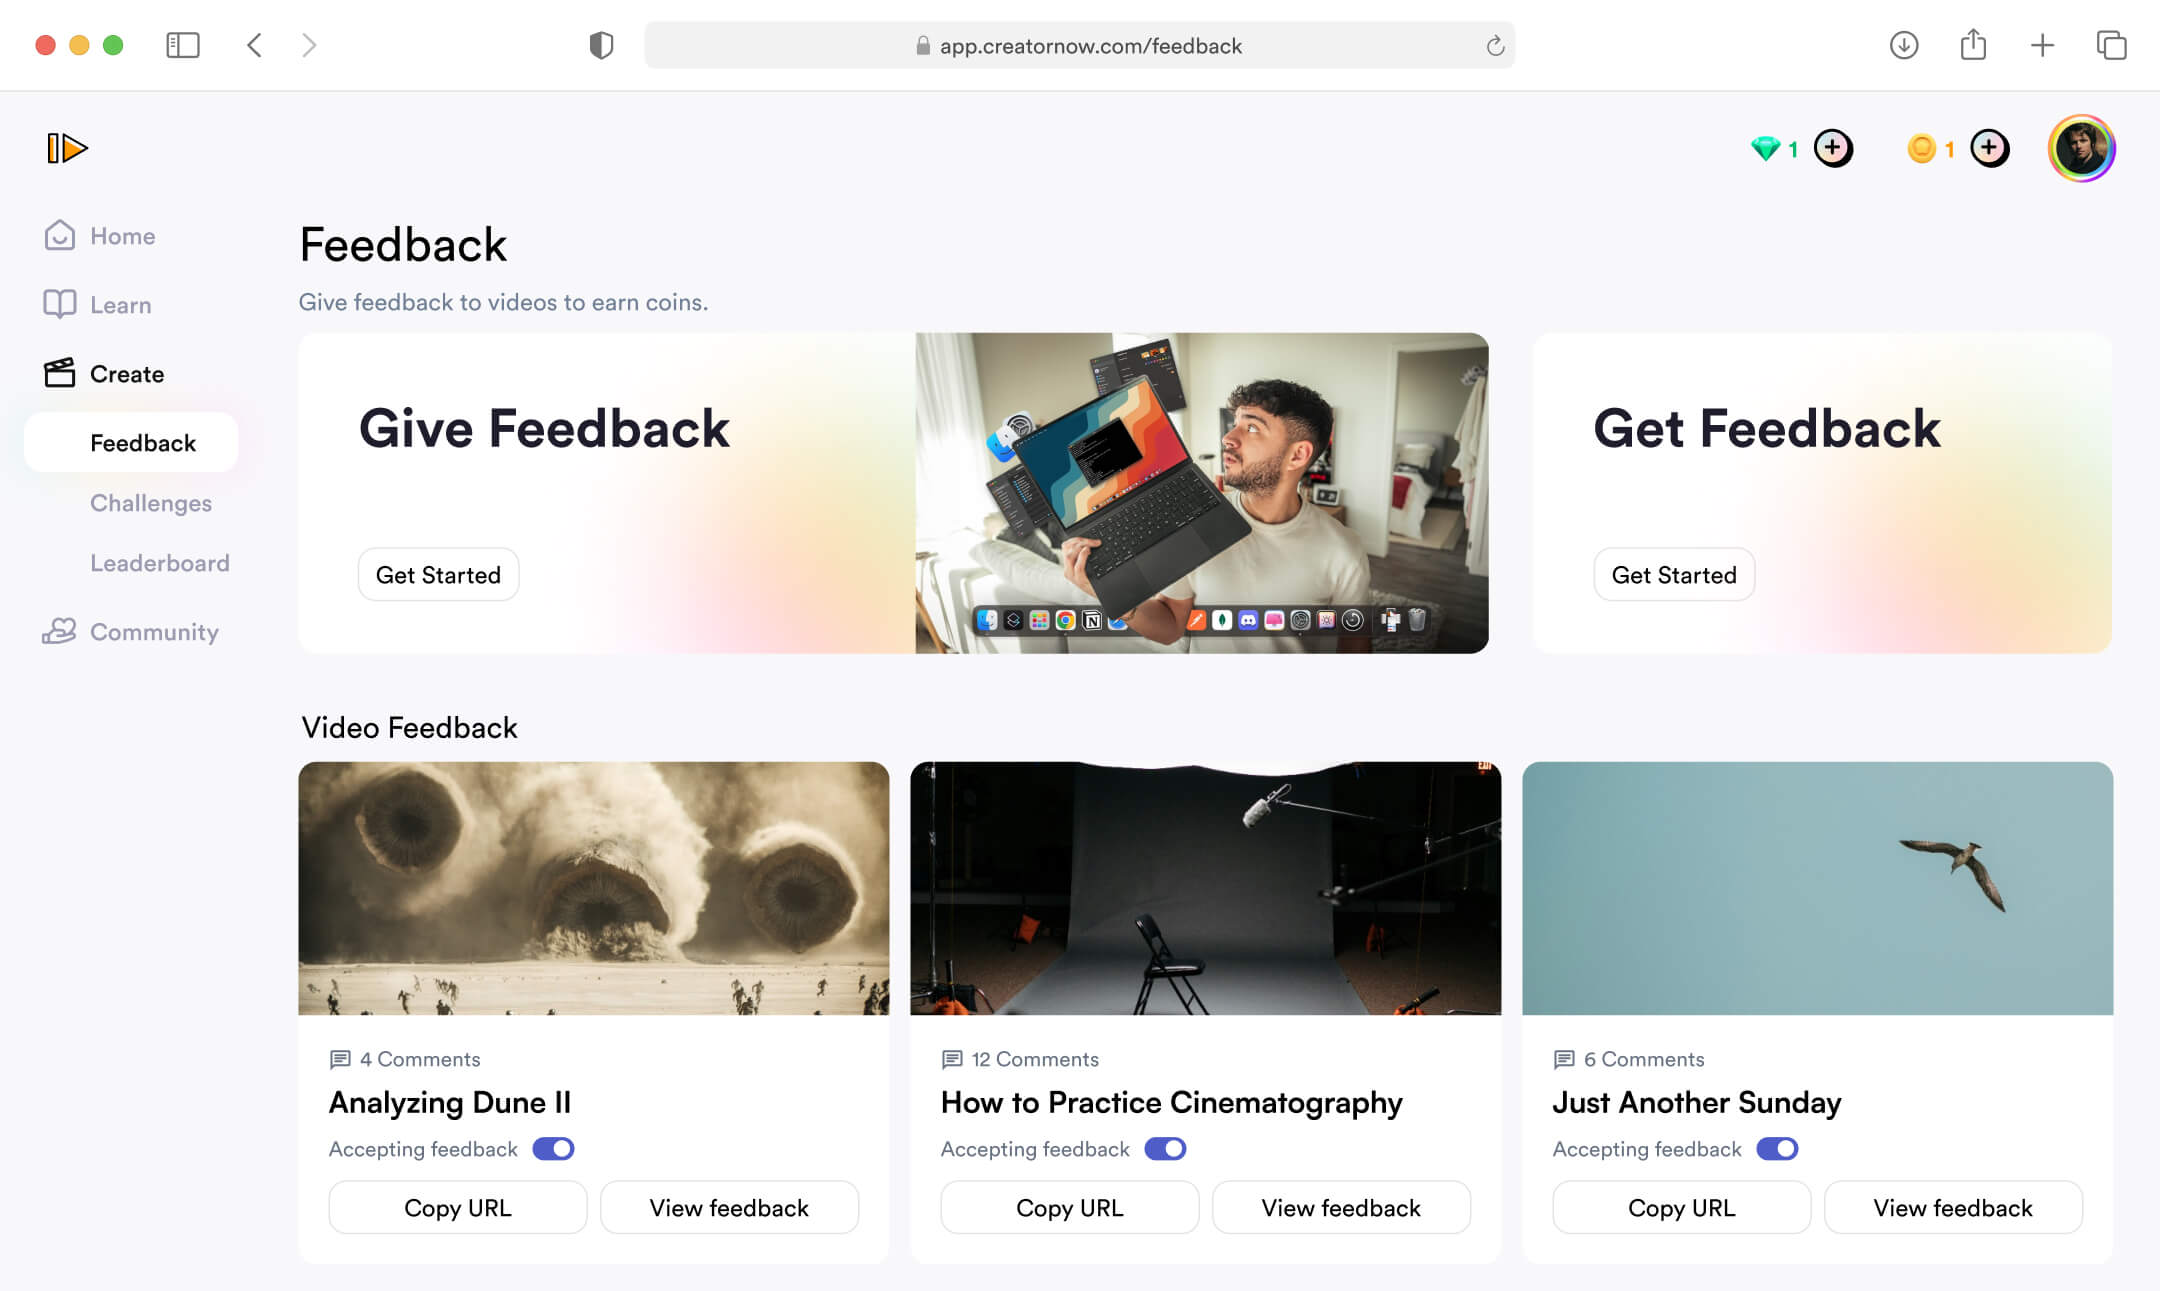Open Leaderboard from sidebar

[x=160, y=563]
